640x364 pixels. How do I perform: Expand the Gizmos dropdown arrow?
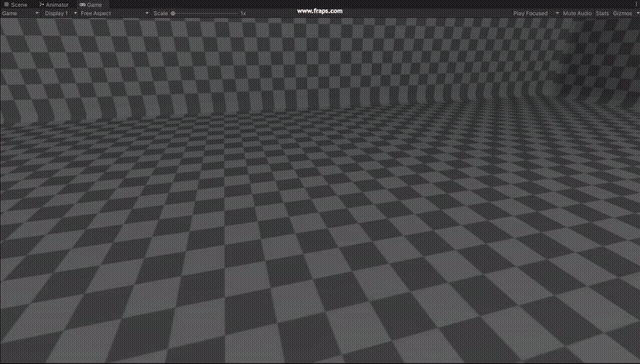coord(638,13)
